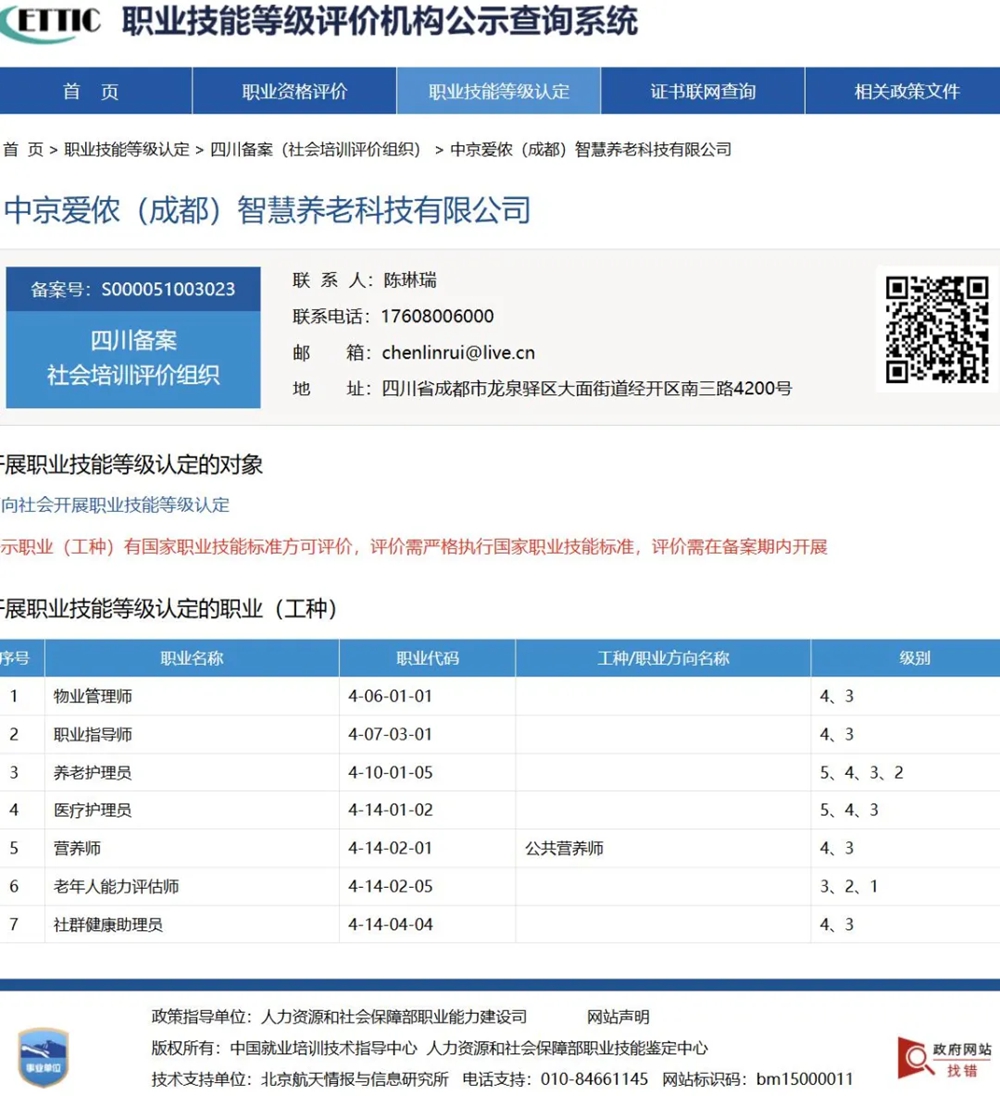Click the 工种/职业方向名称 column header

pos(663,658)
